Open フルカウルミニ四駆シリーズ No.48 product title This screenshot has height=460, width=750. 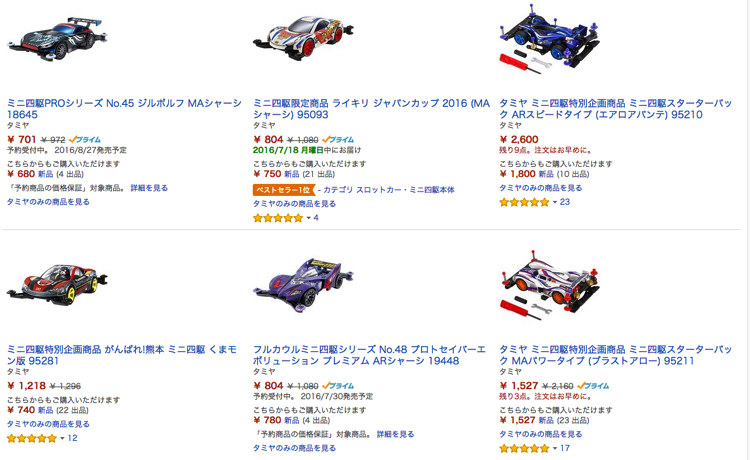tap(369, 355)
